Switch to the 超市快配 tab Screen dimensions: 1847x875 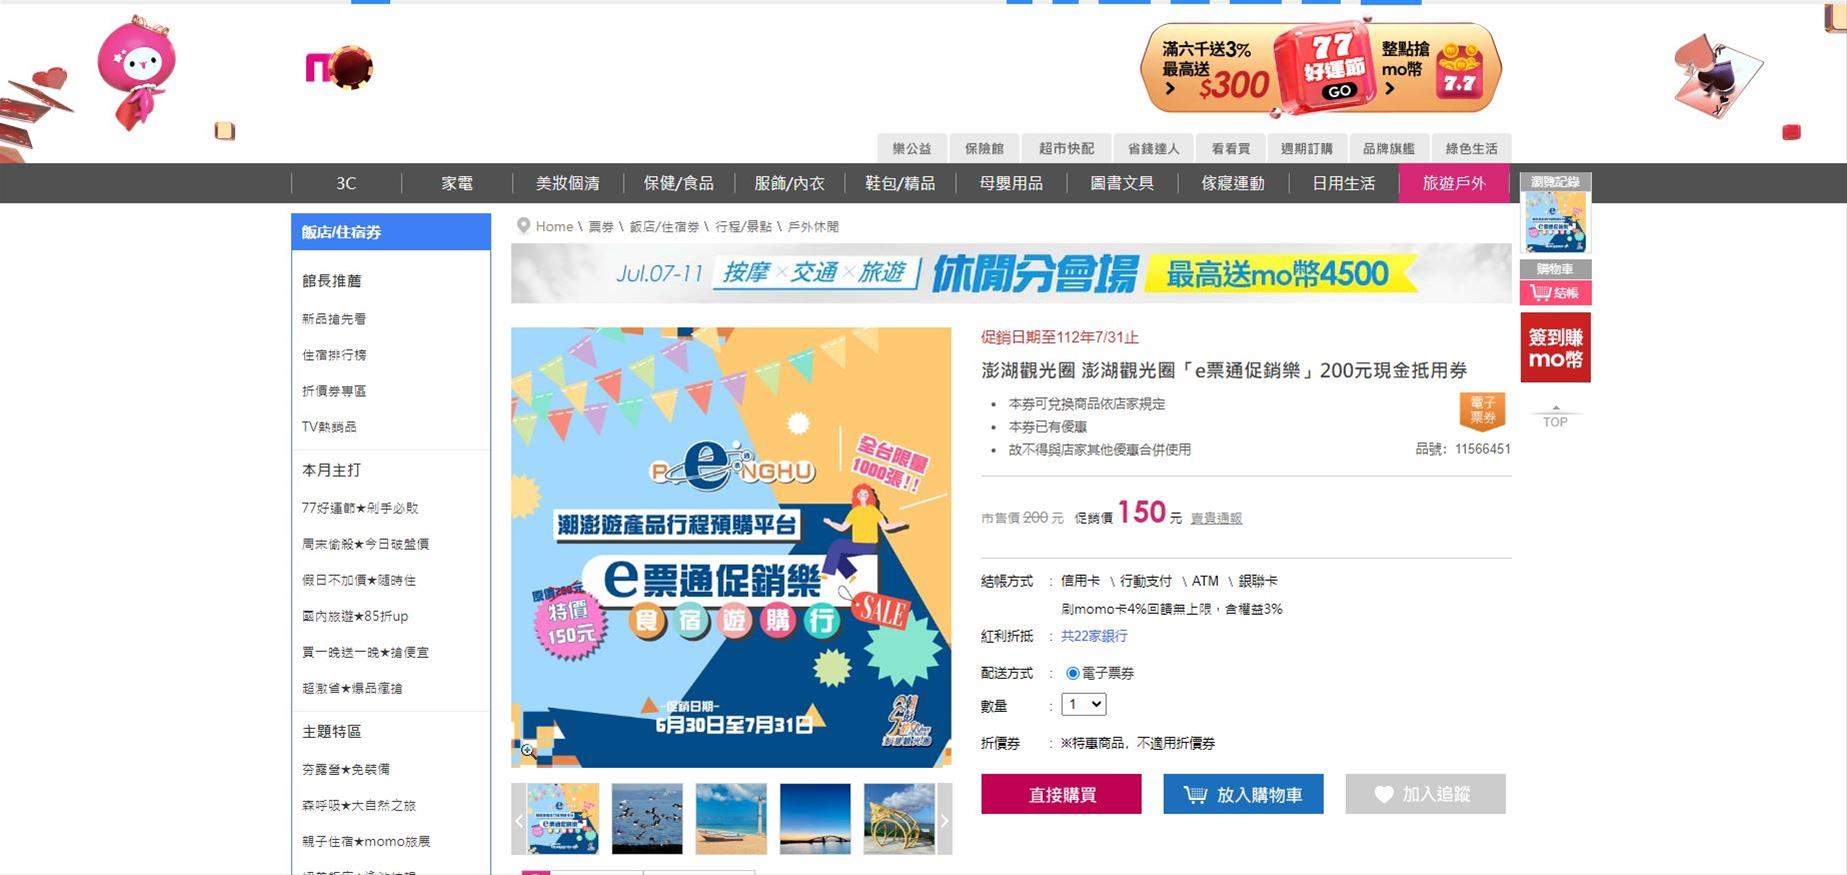[x=1066, y=148]
